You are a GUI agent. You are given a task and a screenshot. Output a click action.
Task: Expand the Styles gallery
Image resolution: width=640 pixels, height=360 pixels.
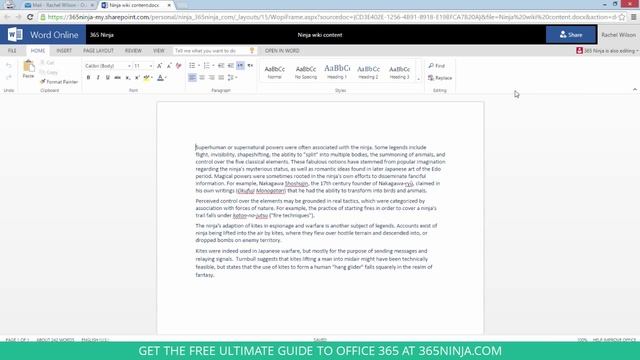coord(418,79)
